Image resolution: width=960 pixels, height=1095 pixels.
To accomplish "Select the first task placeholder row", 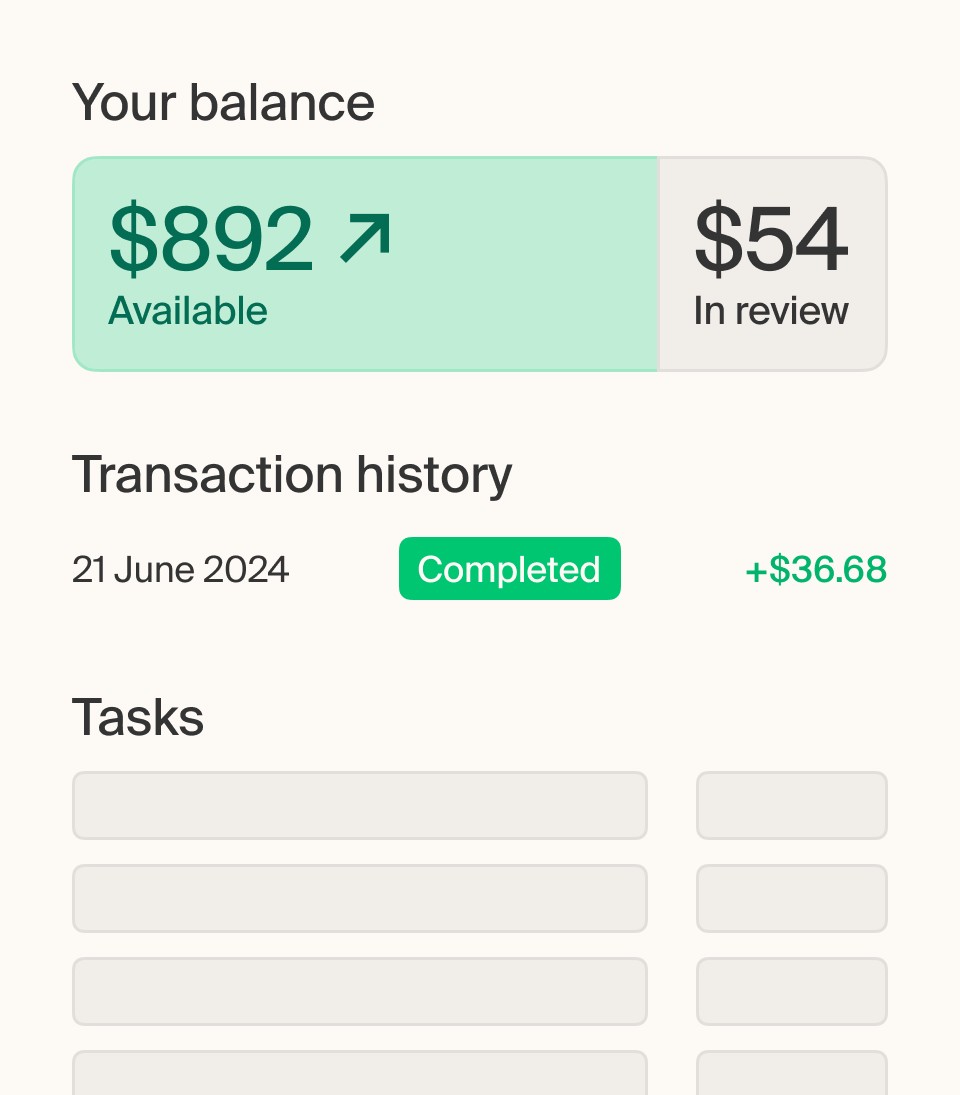I will (x=360, y=805).
